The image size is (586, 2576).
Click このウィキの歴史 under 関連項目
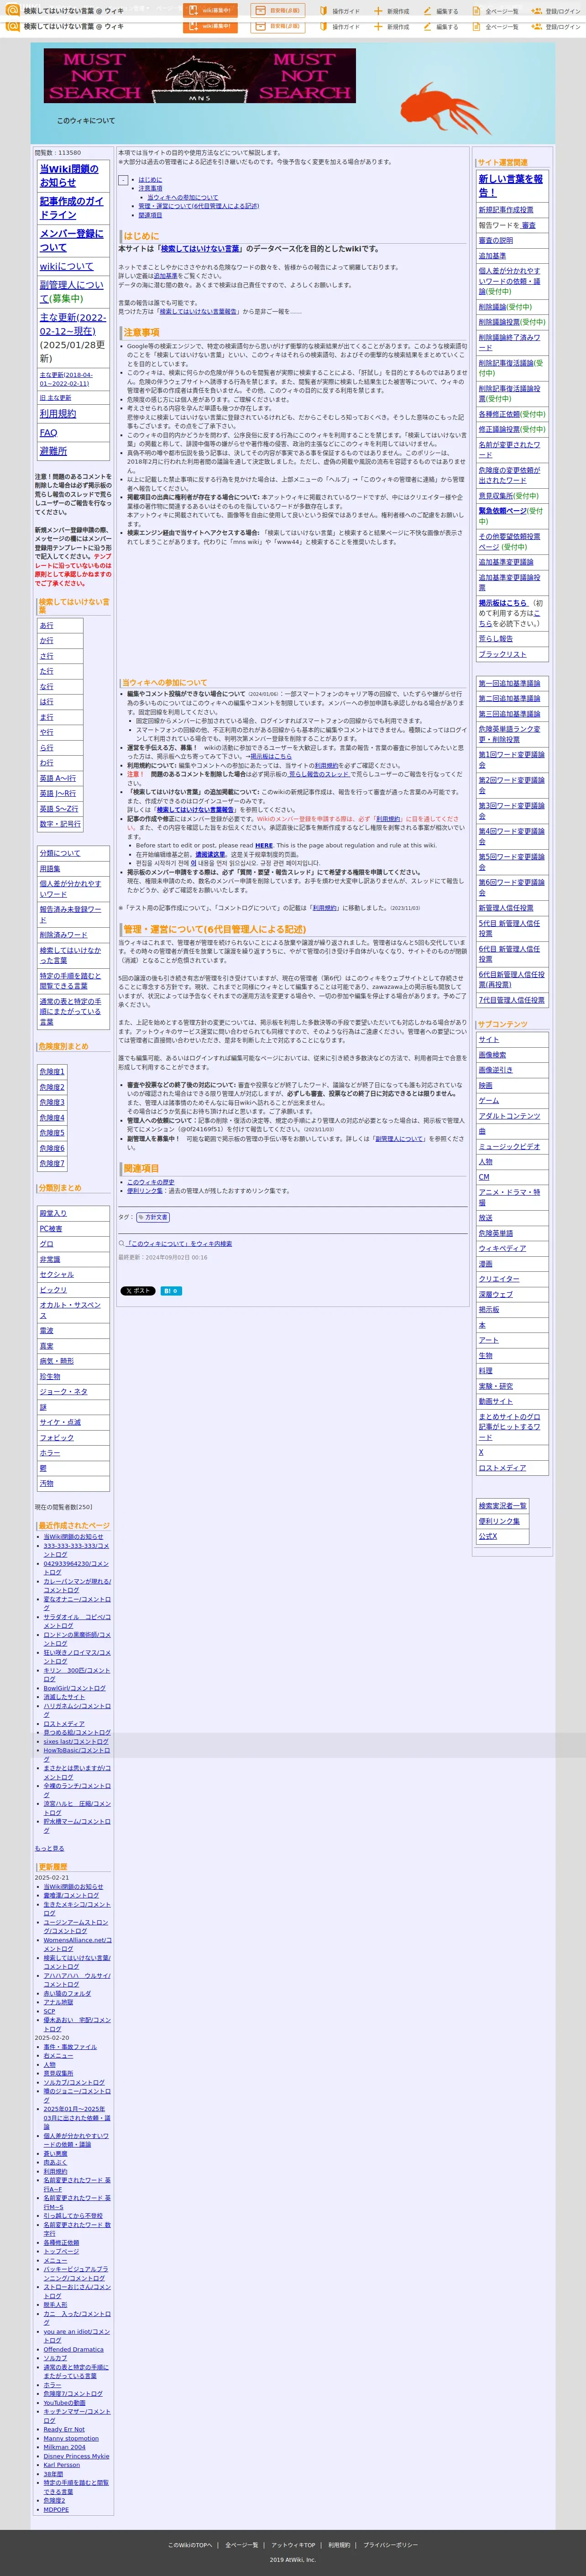[x=150, y=1182]
